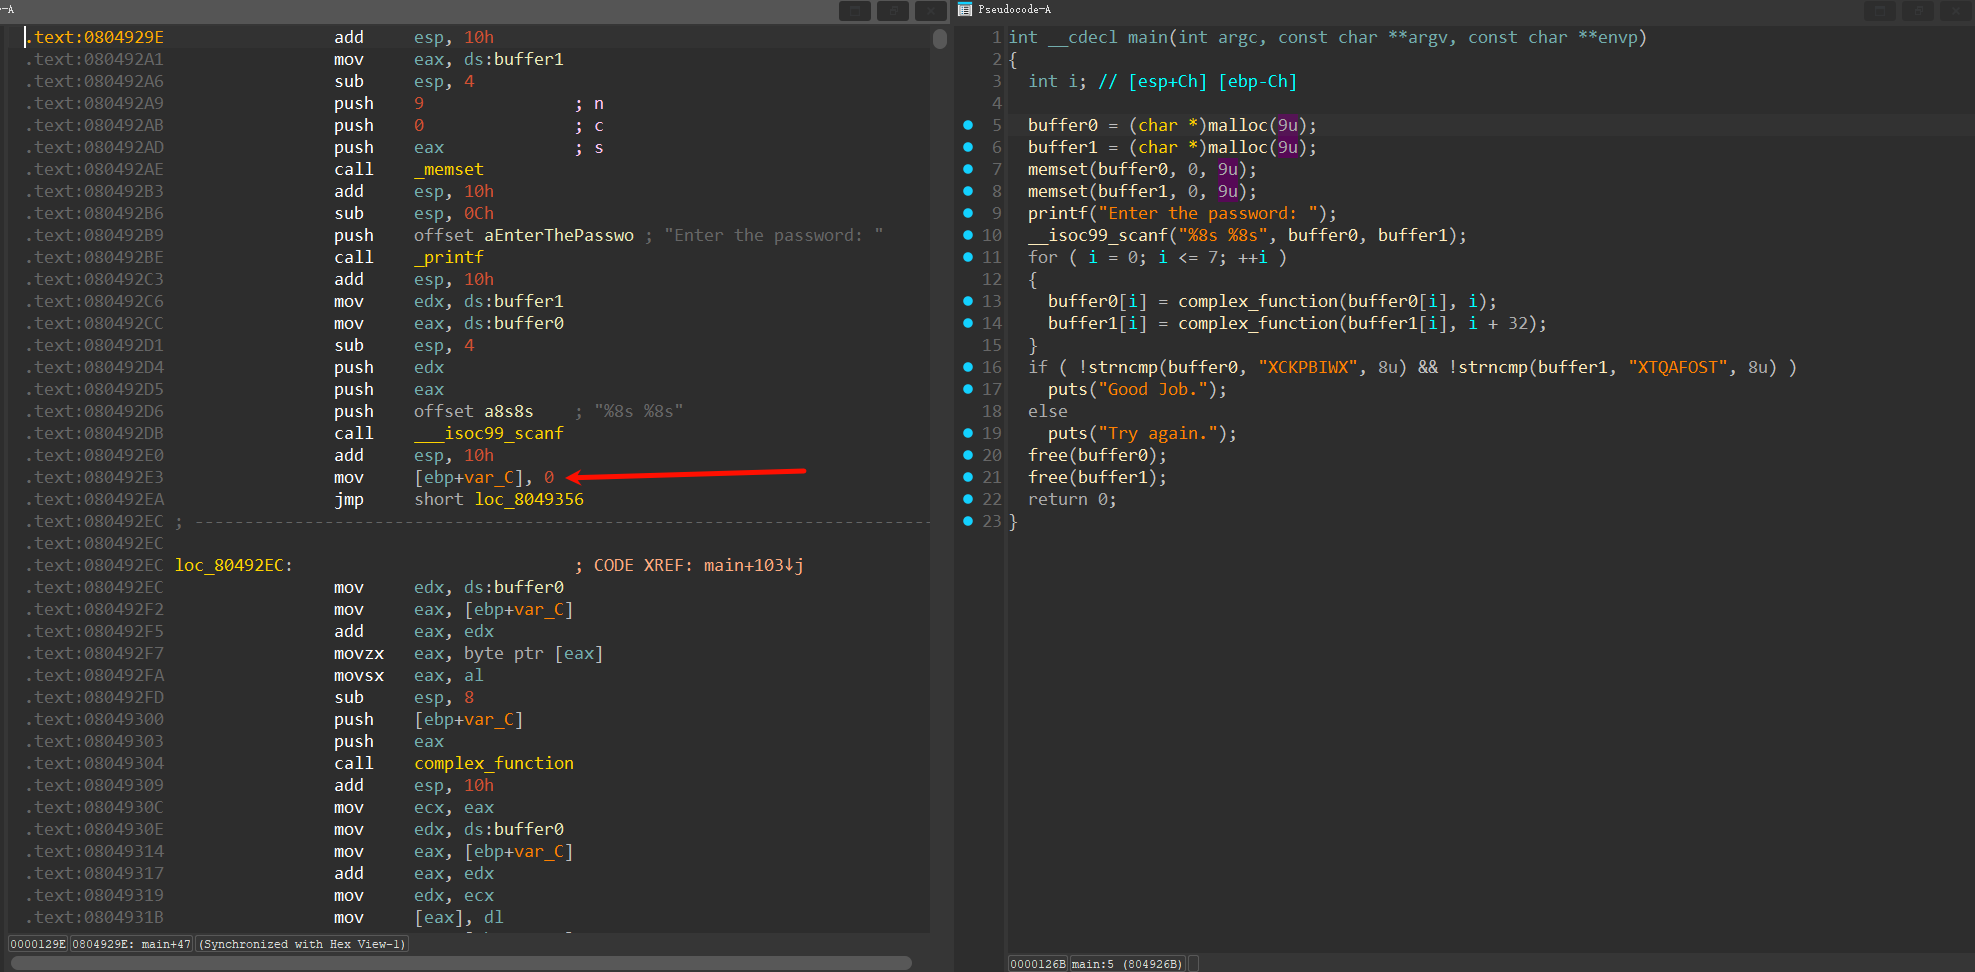This screenshot has width=1975, height=972.
Task: Click '__isoc99_scanf' in pseudocode line 10
Action: (x=1098, y=235)
